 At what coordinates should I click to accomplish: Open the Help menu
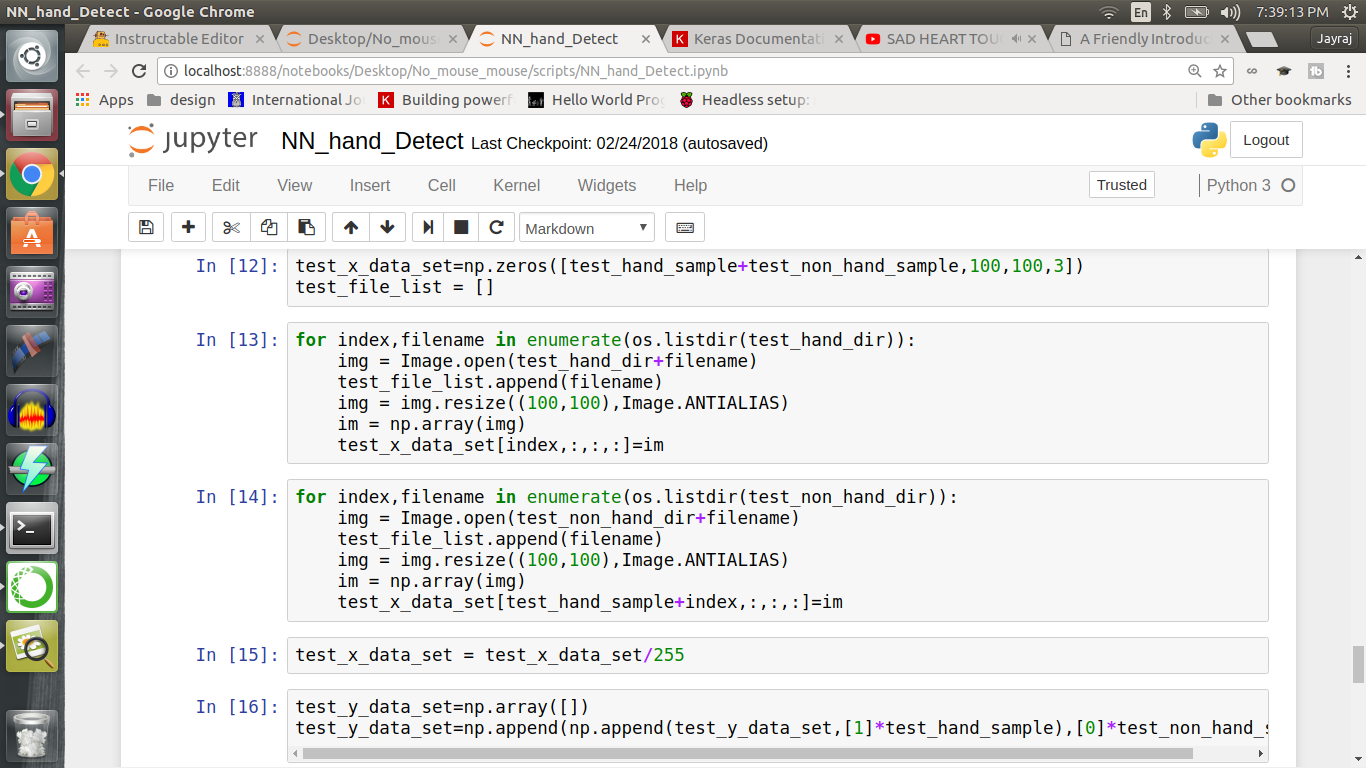point(690,185)
